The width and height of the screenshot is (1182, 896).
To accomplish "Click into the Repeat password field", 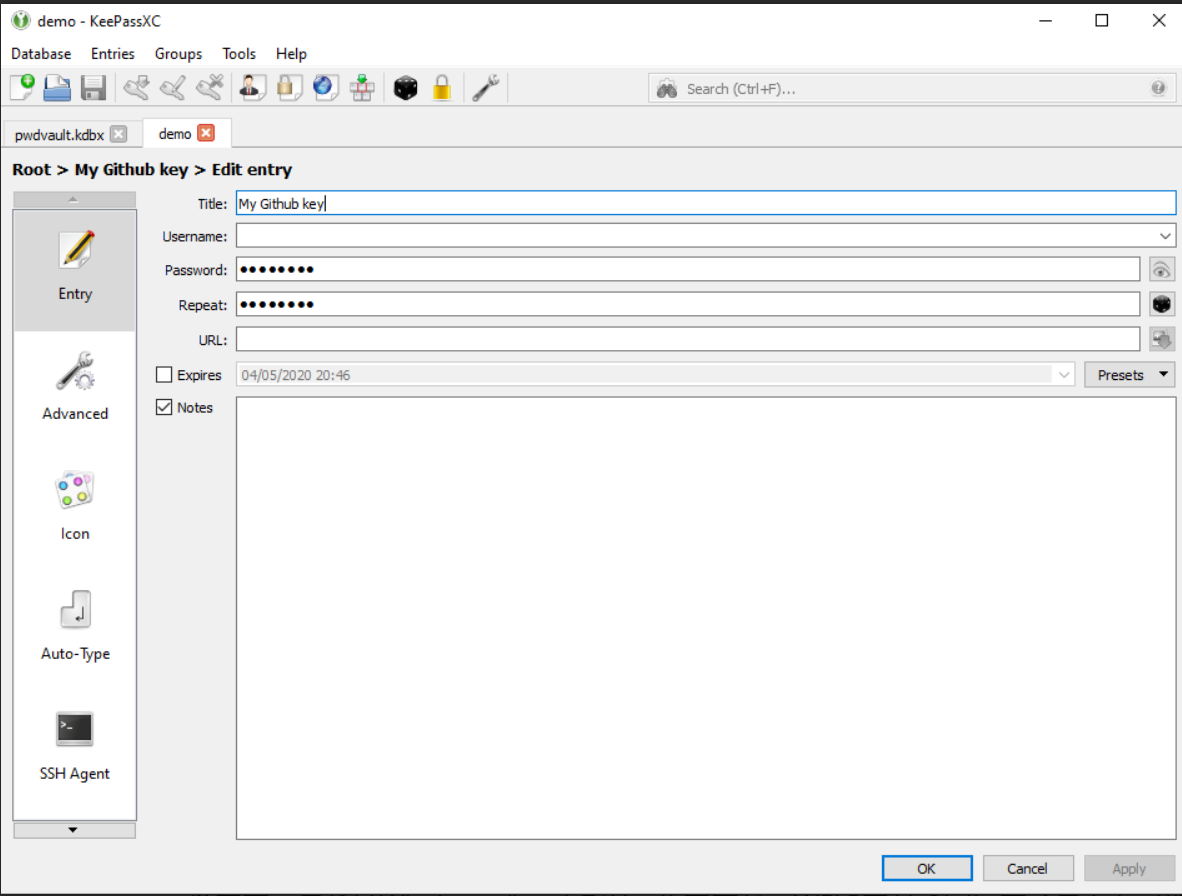I will tap(687, 304).
